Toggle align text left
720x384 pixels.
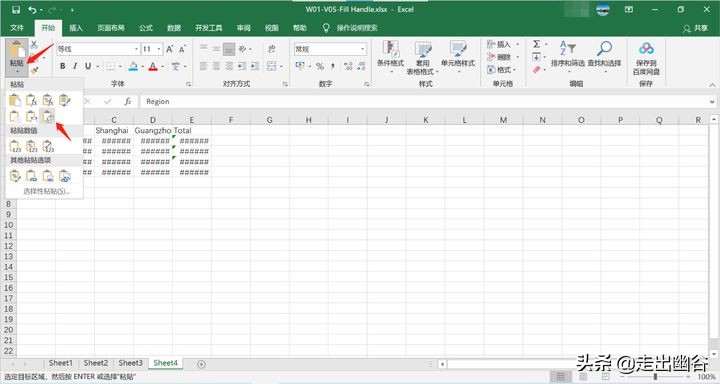pos(204,66)
